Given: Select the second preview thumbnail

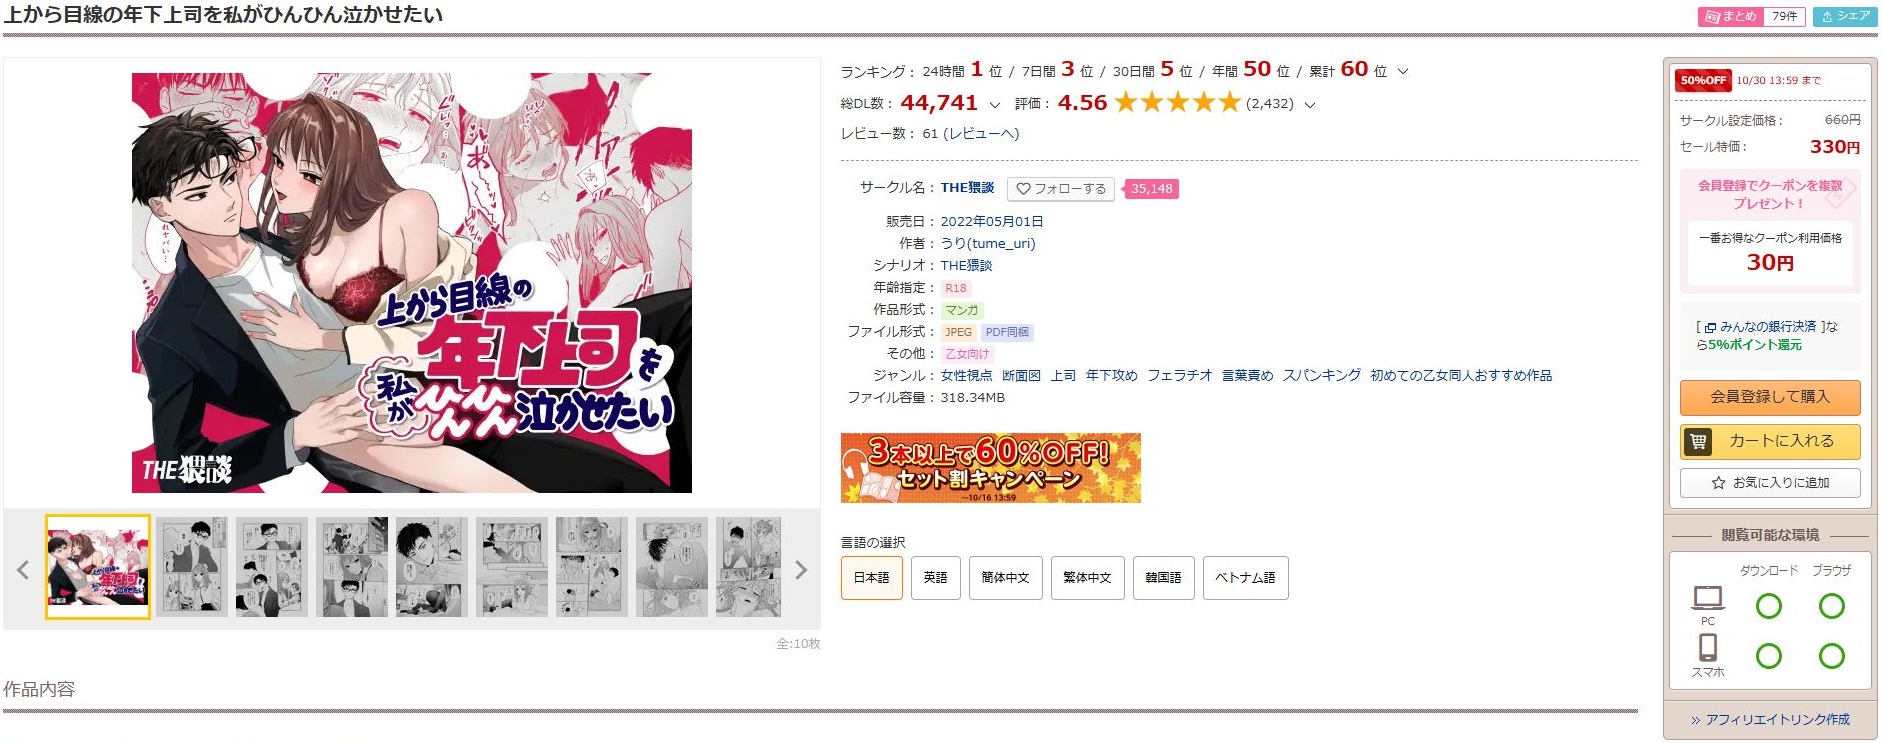Looking at the screenshot, I should (x=192, y=567).
